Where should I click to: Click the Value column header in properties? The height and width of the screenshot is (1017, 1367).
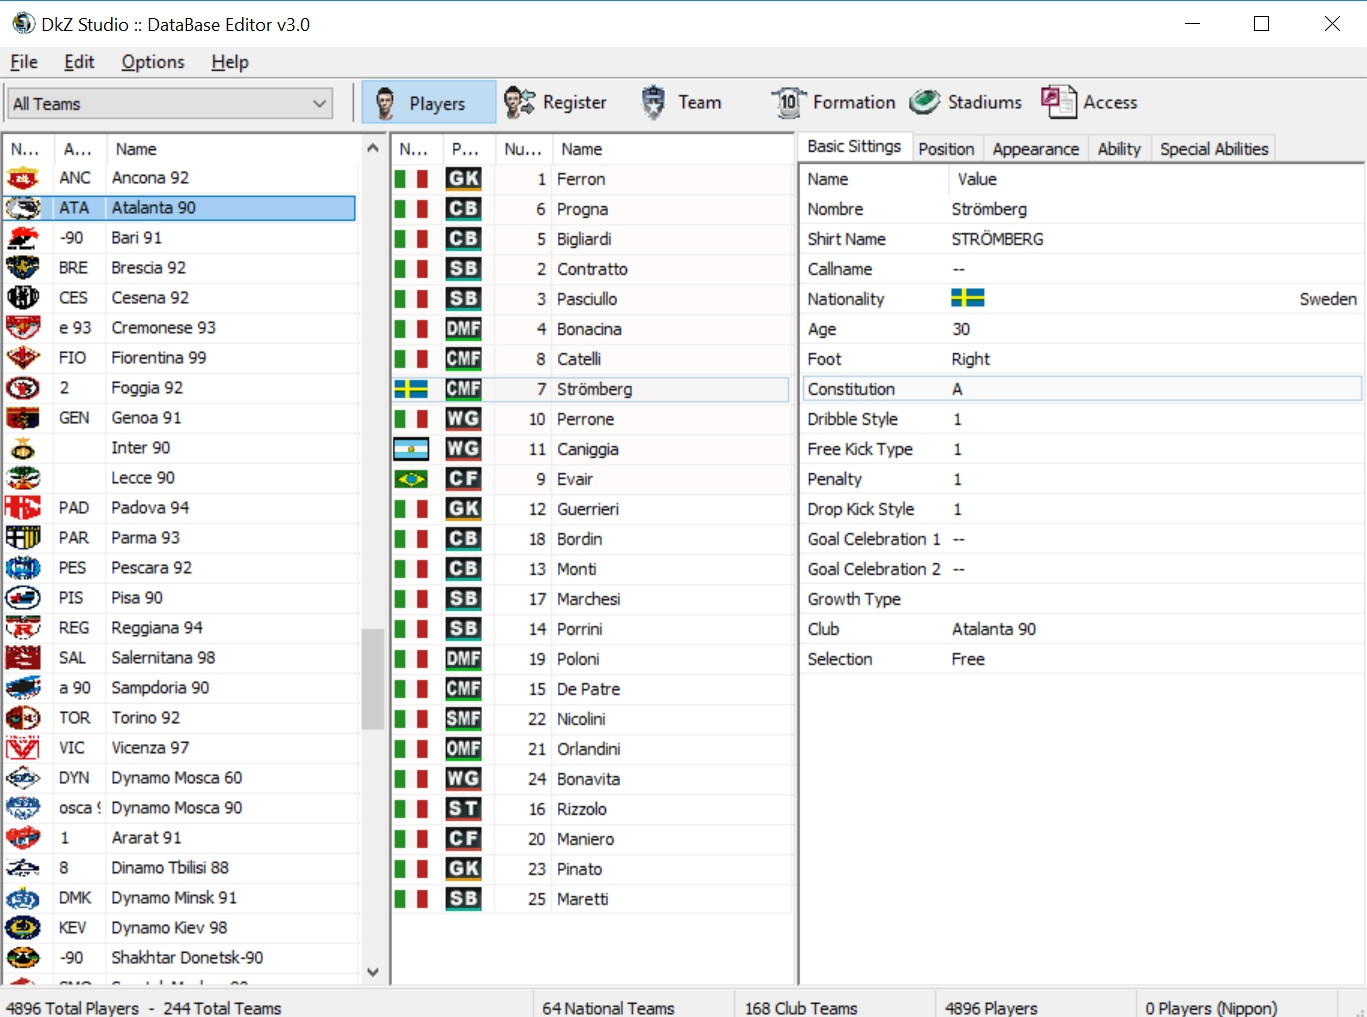click(x=1155, y=179)
